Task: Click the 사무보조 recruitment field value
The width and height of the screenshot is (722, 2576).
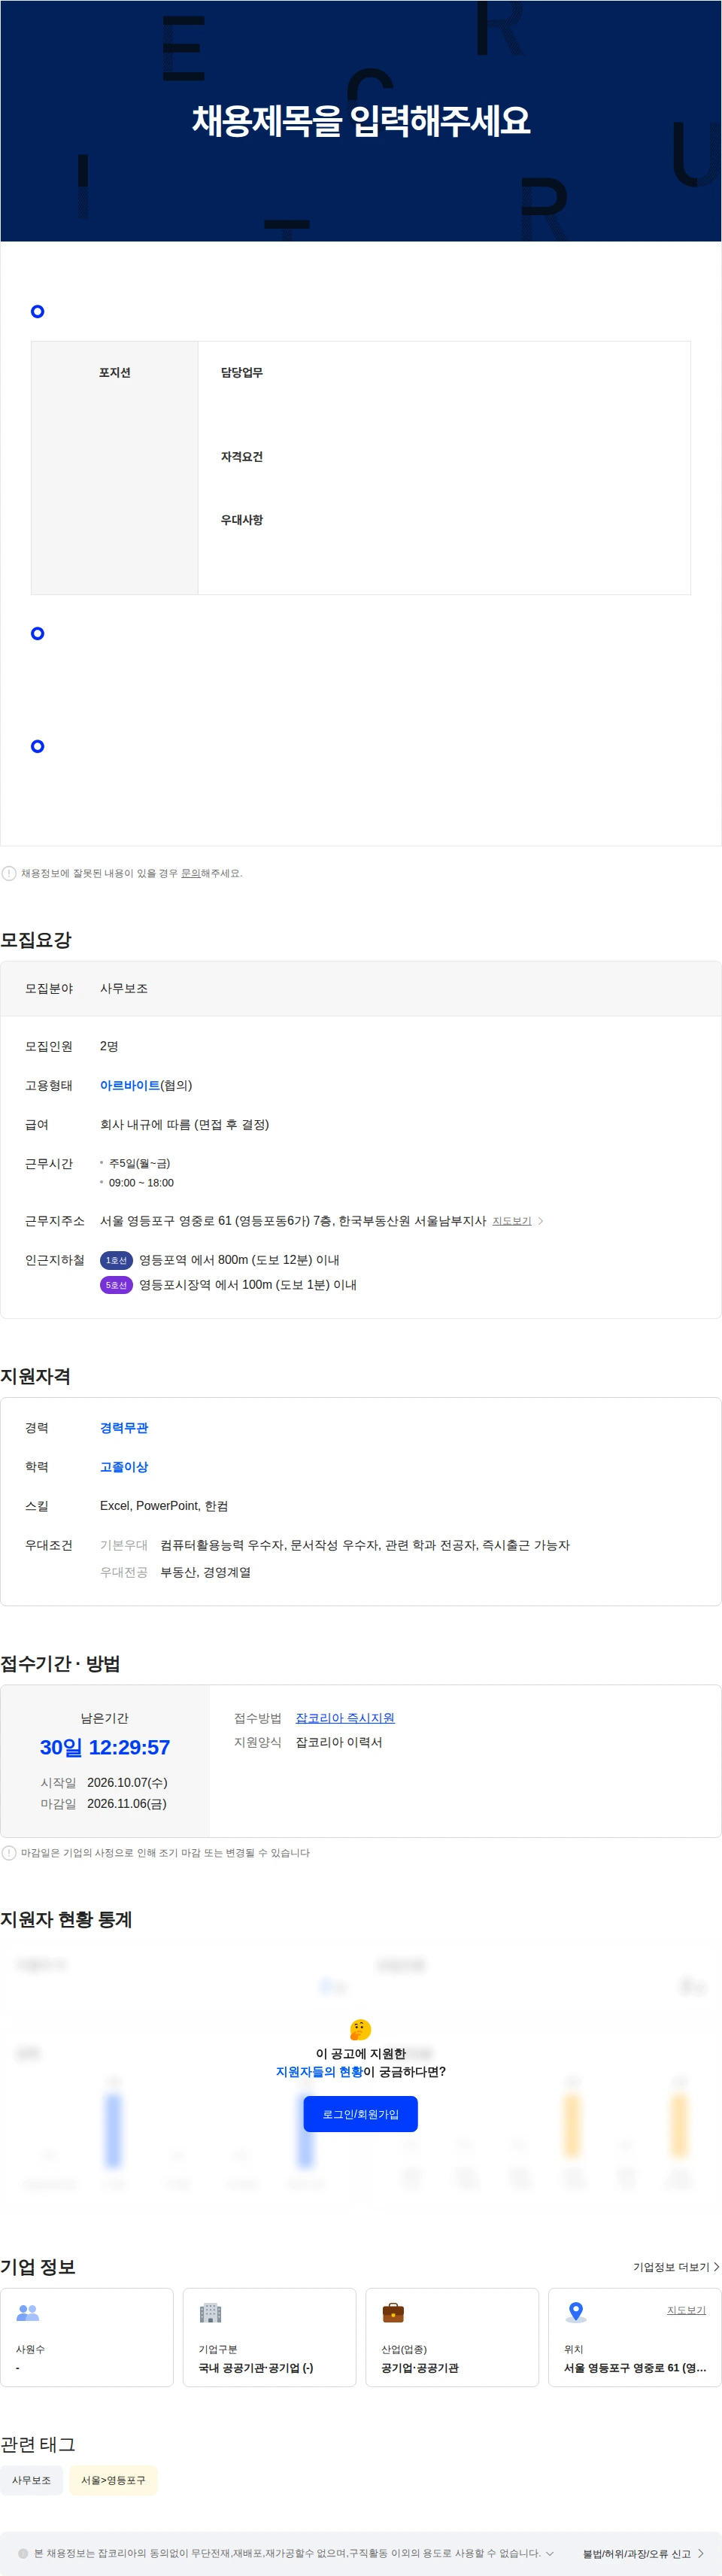Action: coord(124,988)
